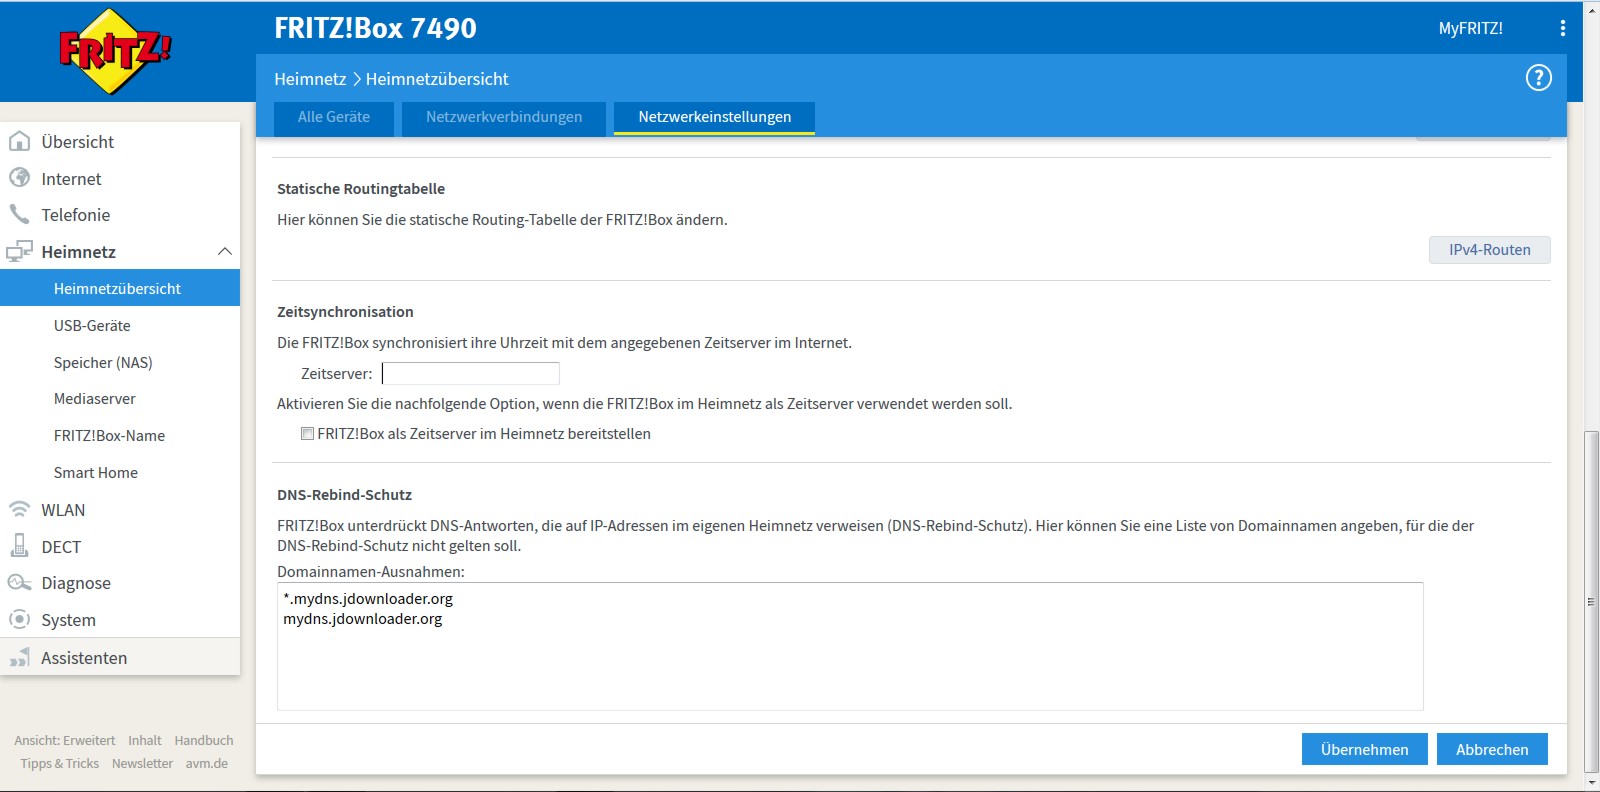Click Heimnetz in the breadcrumb
Image resolution: width=1600 pixels, height=792 pixels.
[310, 79]
